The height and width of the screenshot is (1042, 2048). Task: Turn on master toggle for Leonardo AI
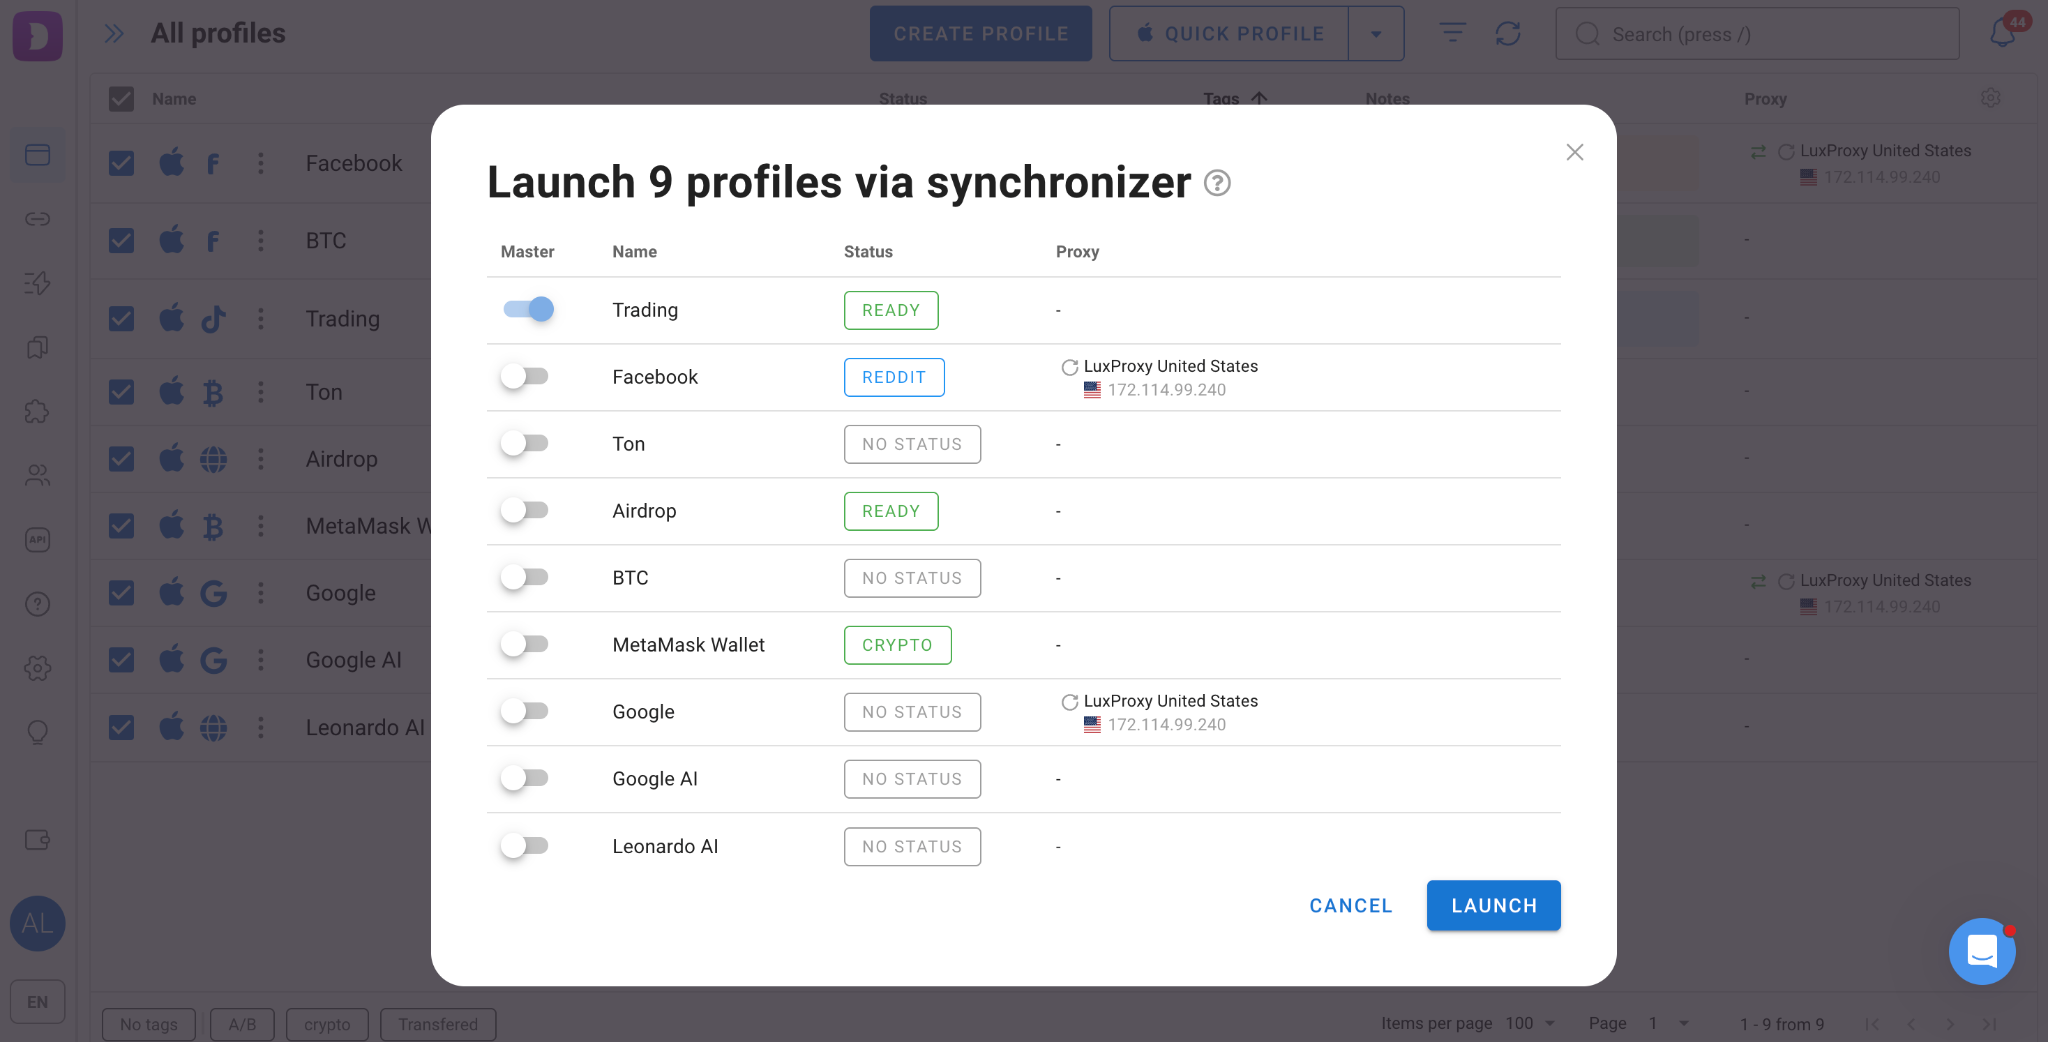(x=525, y=846)
